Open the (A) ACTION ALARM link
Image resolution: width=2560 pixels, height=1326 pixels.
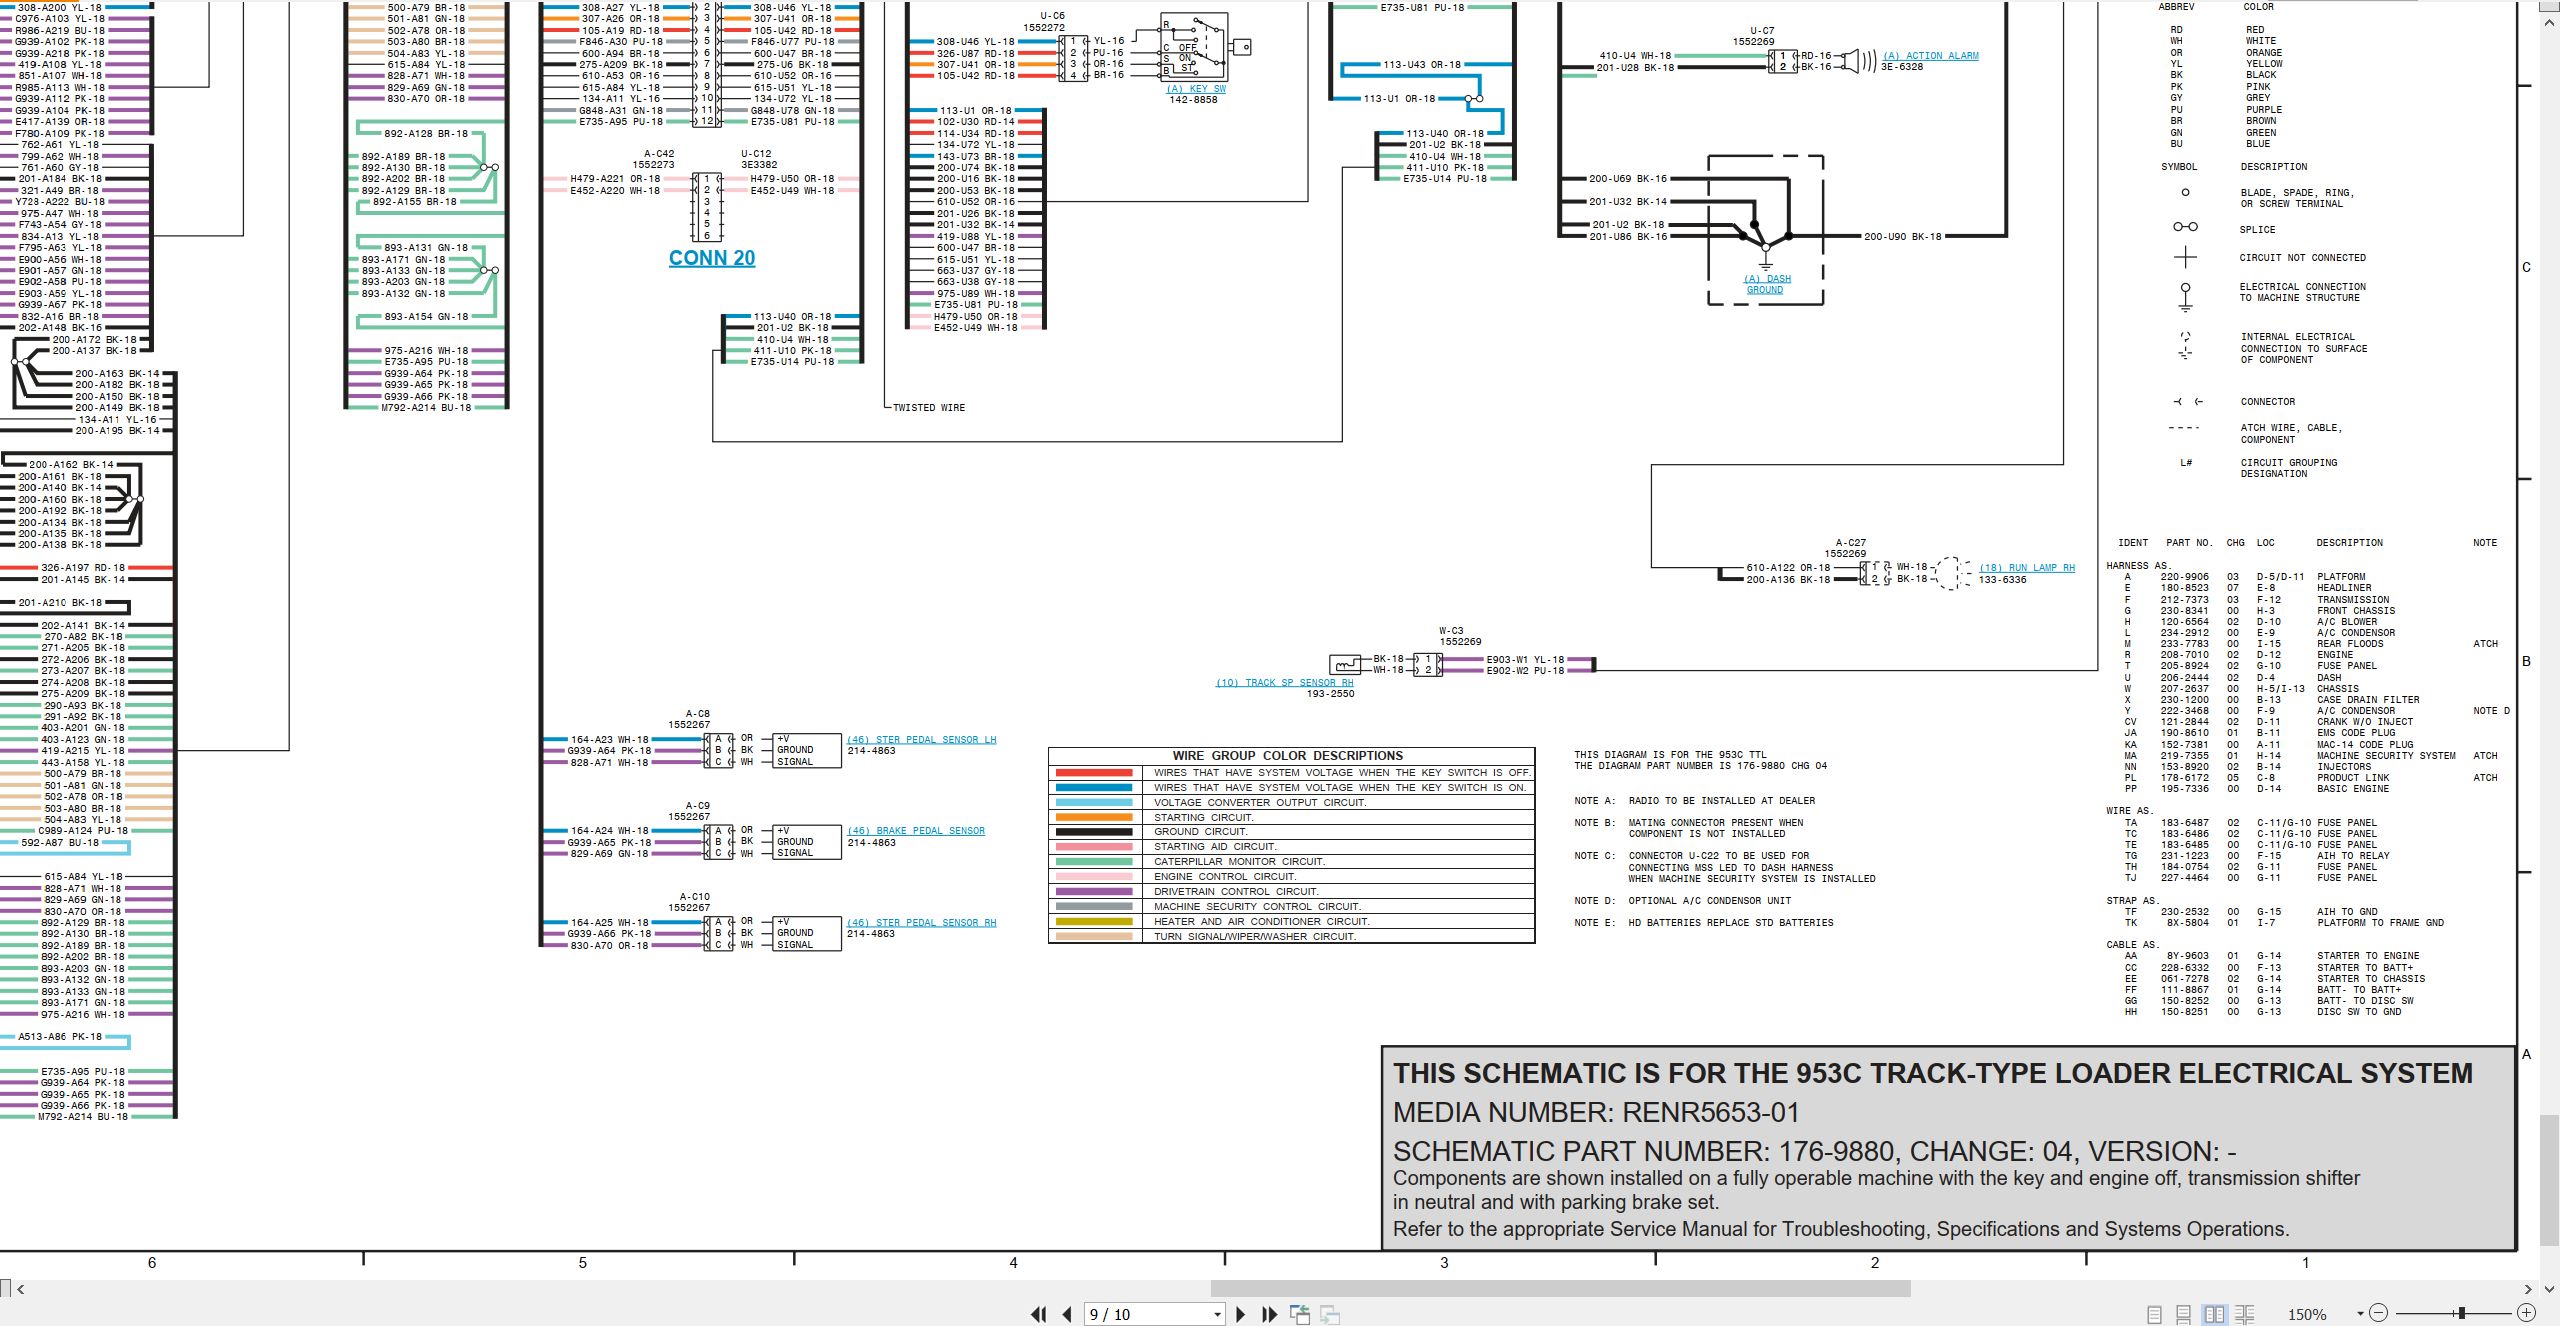pyautogui.click(x=1930, y=56)
